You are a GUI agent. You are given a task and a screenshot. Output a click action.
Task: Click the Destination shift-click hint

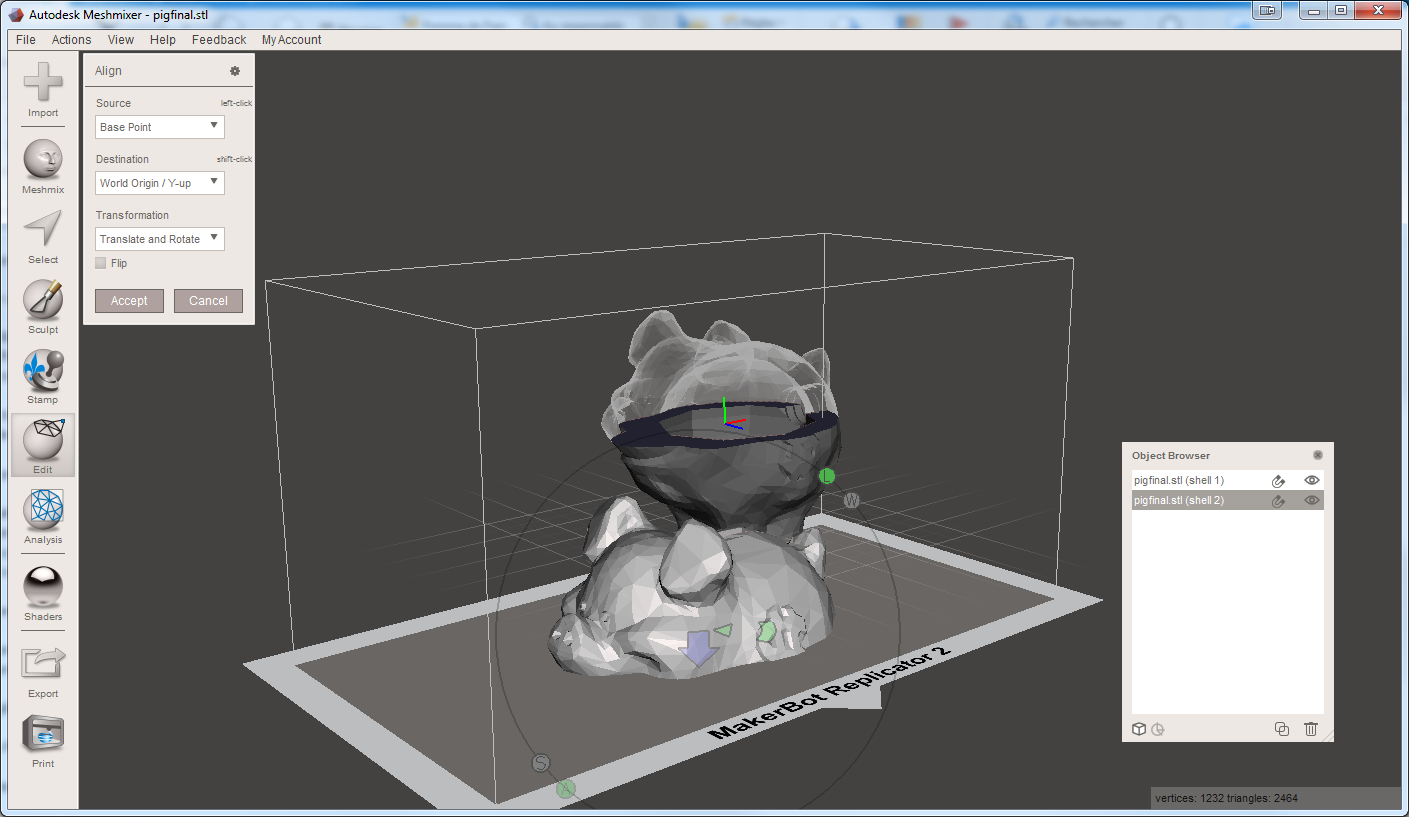coord(234,159)
